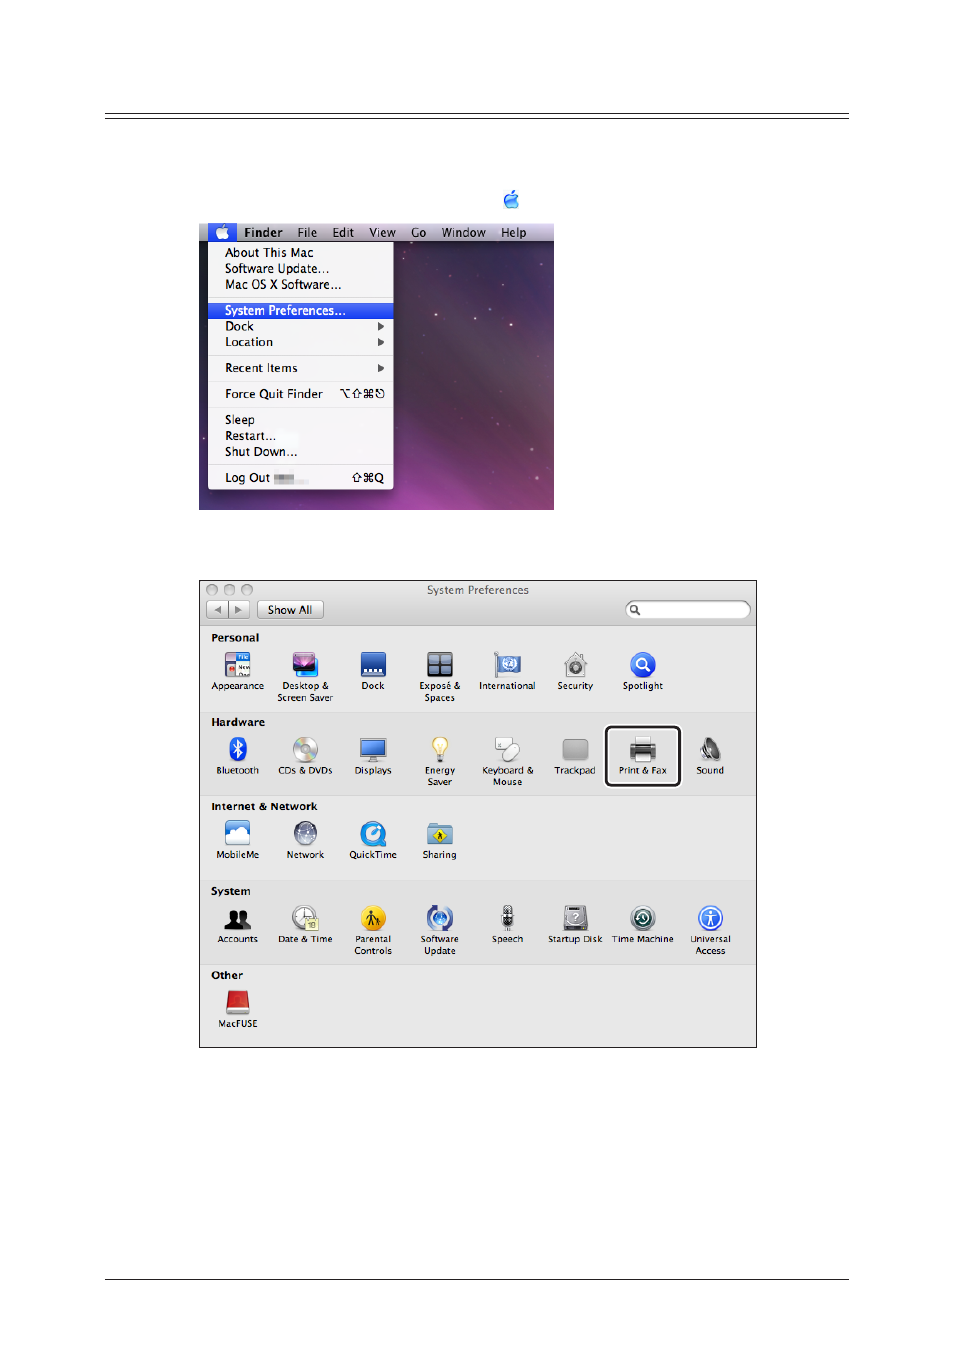Choose About This Mac
Screen dimensions: 954x1347
(x=300, y=253)
